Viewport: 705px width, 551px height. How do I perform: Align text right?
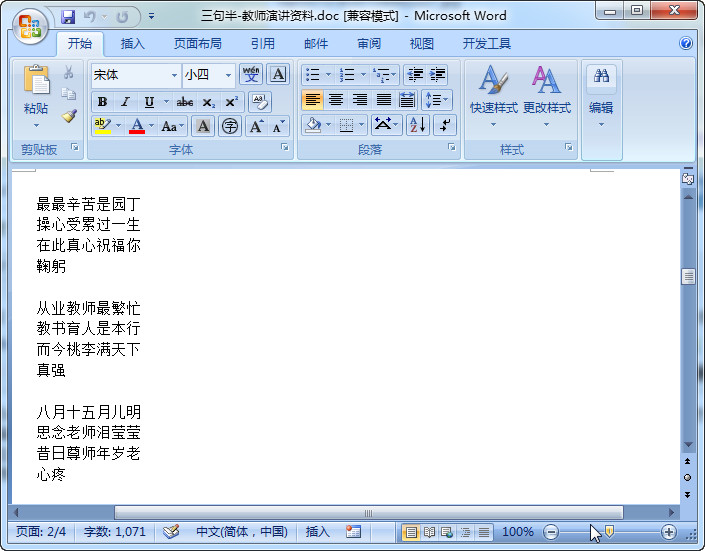pyautogui.click(x=360, y=100)
